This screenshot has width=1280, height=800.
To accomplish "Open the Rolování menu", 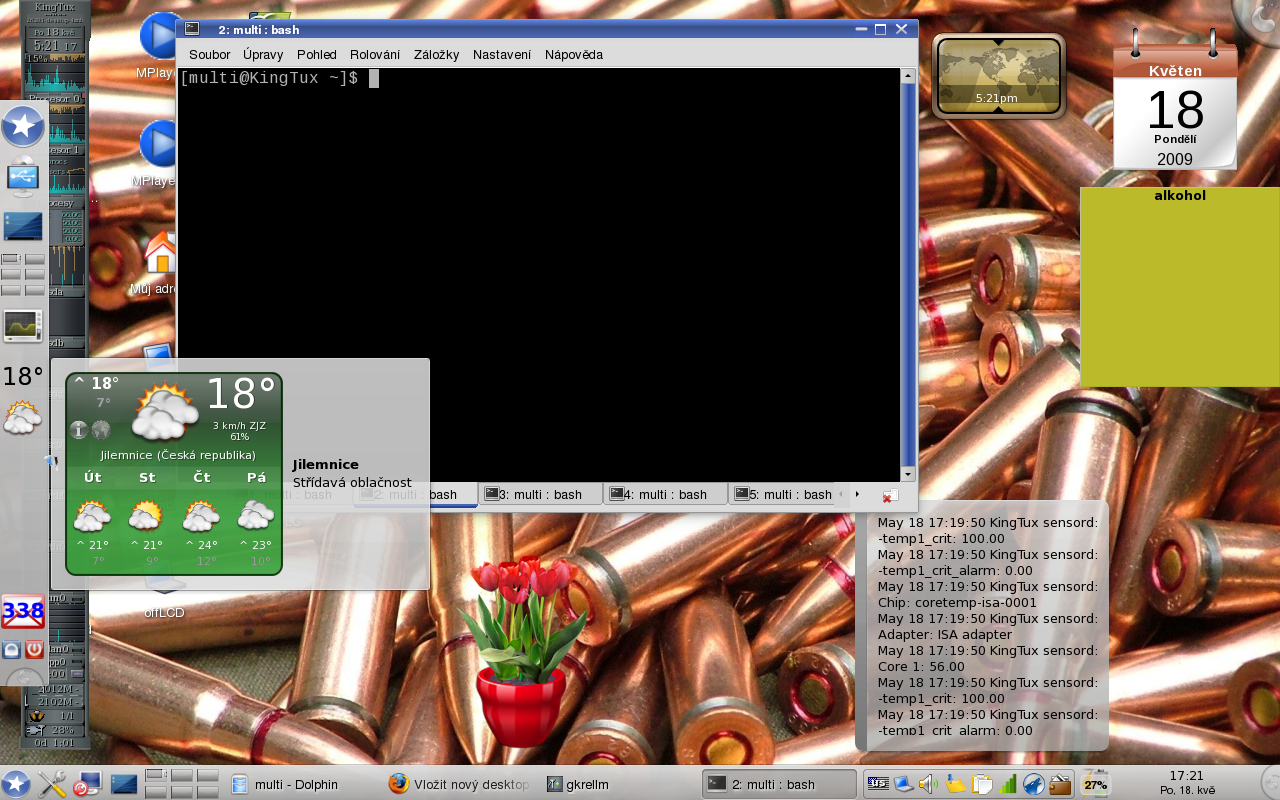I will (375, 55).
